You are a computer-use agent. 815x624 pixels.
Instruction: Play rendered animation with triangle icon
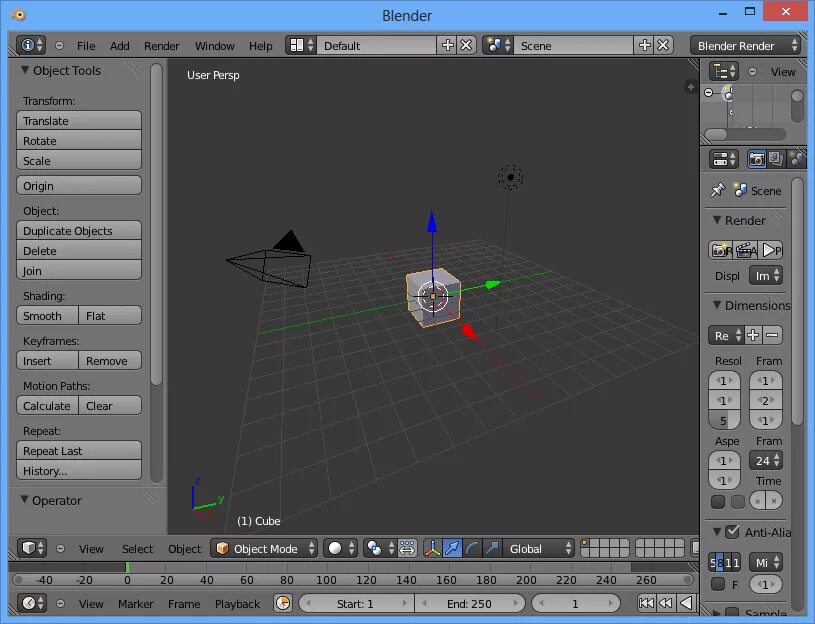pyautogui.click(x=770, y=250)
